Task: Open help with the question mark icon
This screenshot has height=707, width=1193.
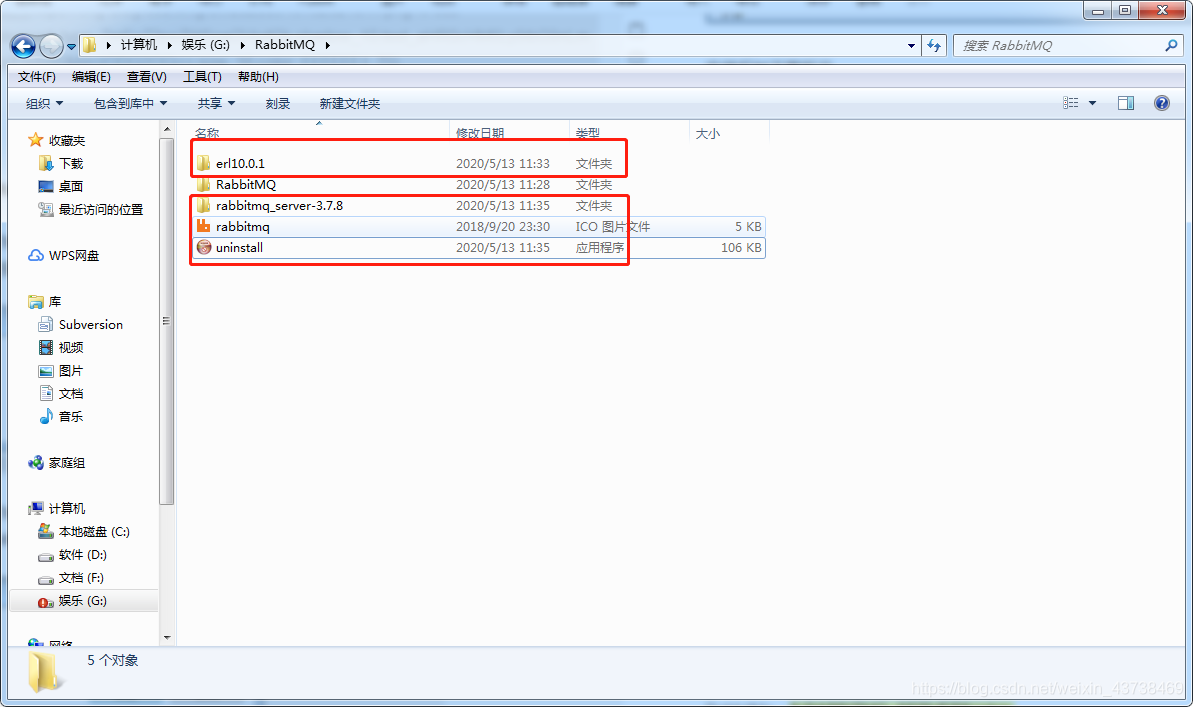Action: [x=1161, y=103]
